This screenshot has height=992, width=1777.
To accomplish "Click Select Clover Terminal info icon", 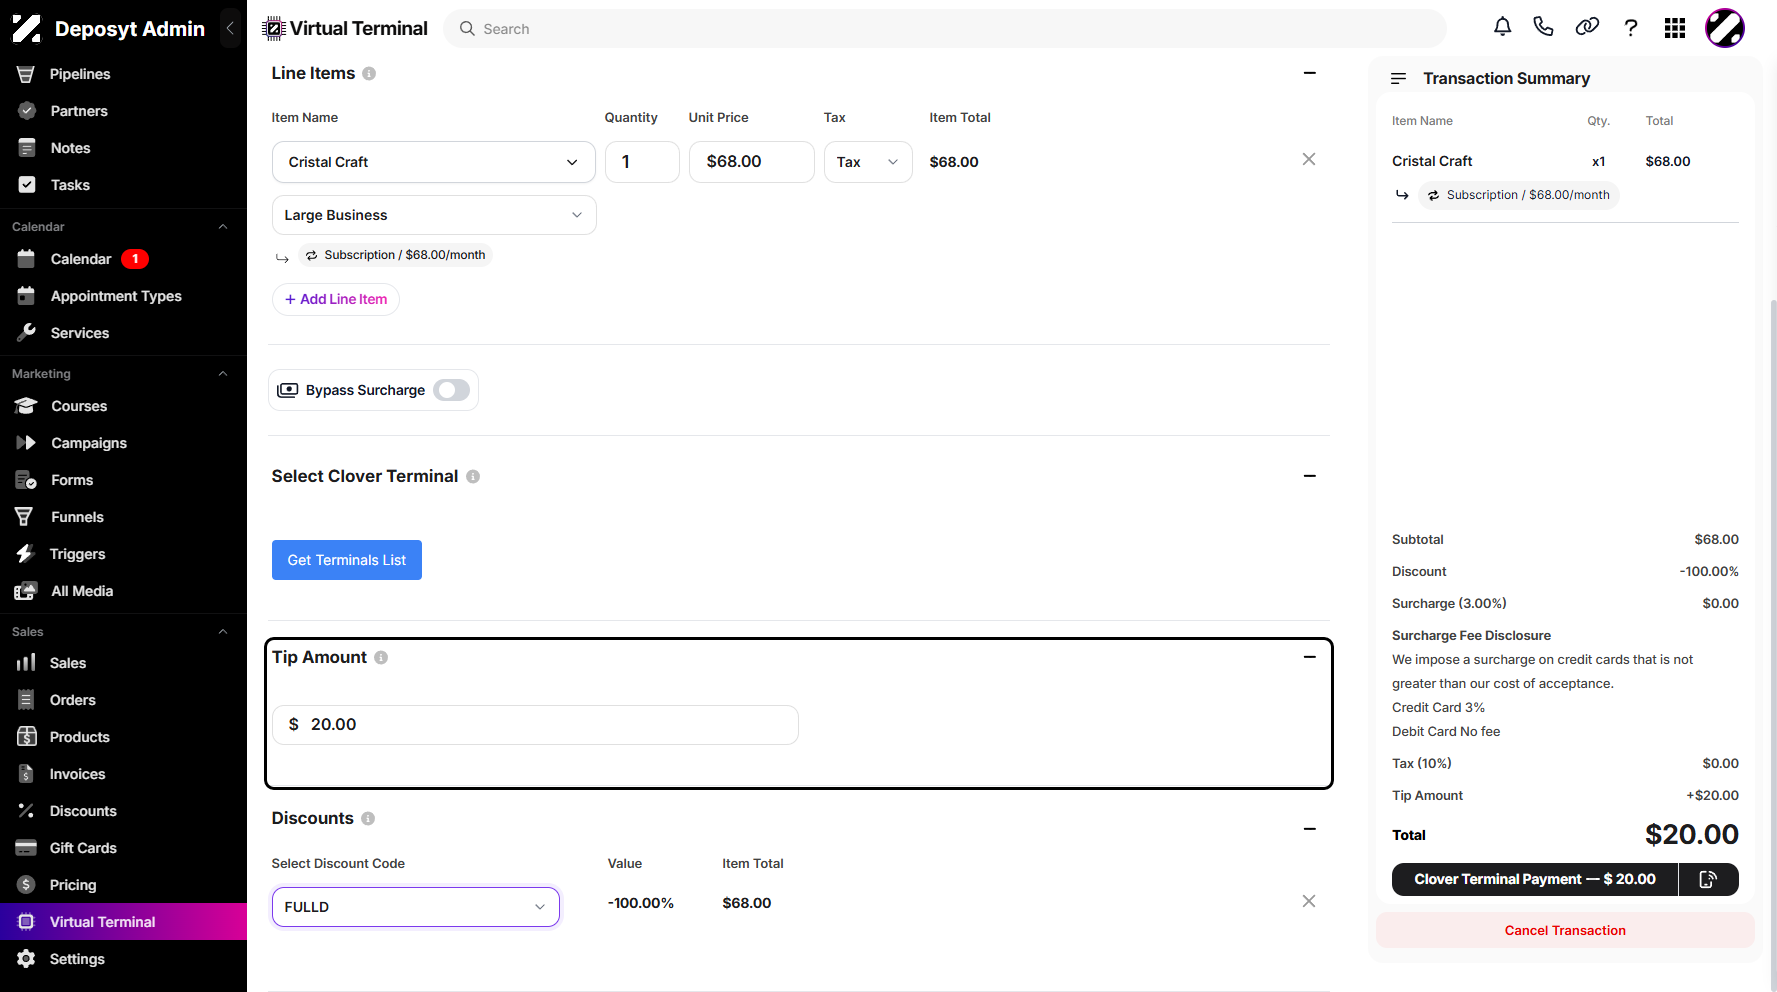I will tap(473, 477).
